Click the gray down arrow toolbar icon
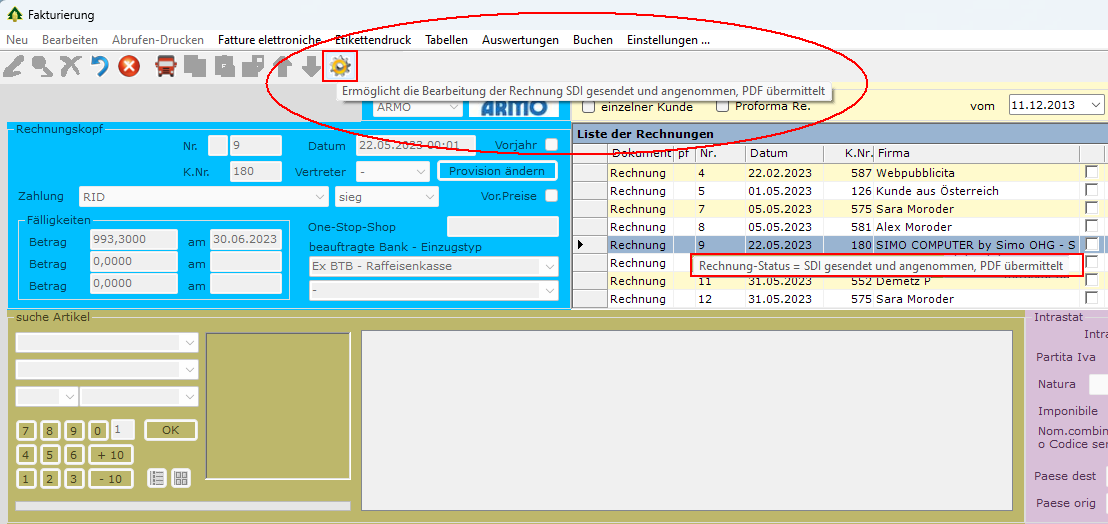The width and height of the screenshot is (1108, 524). pos(312,67)
